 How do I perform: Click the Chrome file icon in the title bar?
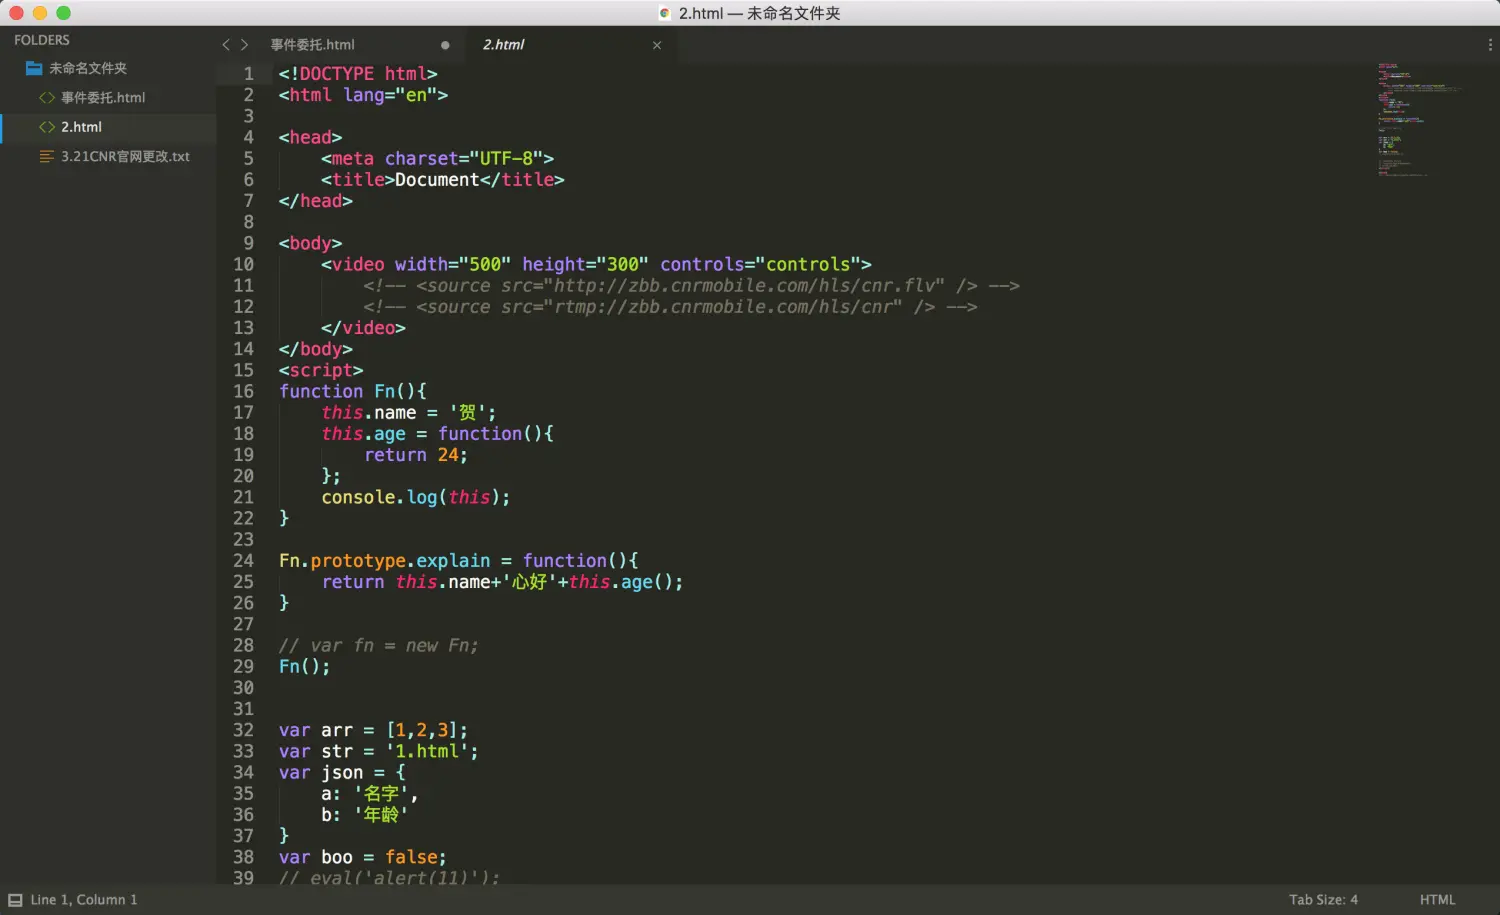click(x=665, y=13)
